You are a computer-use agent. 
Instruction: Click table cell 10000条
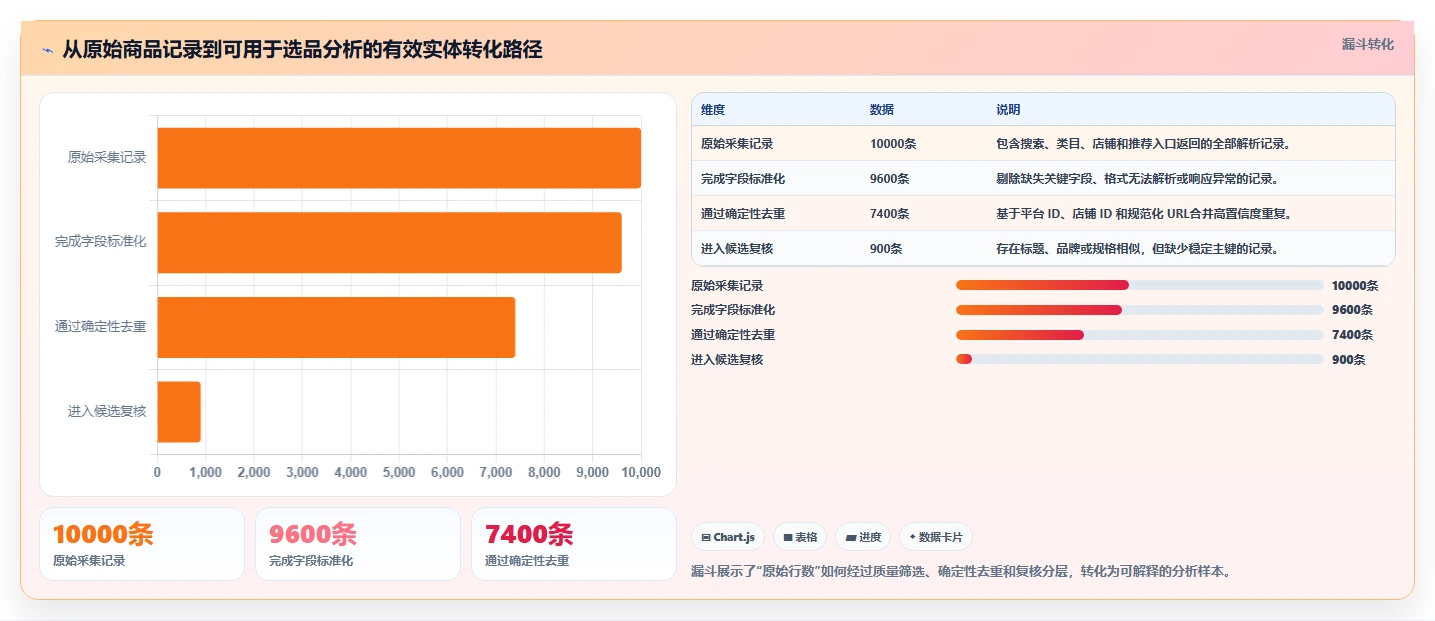[893, 143]
